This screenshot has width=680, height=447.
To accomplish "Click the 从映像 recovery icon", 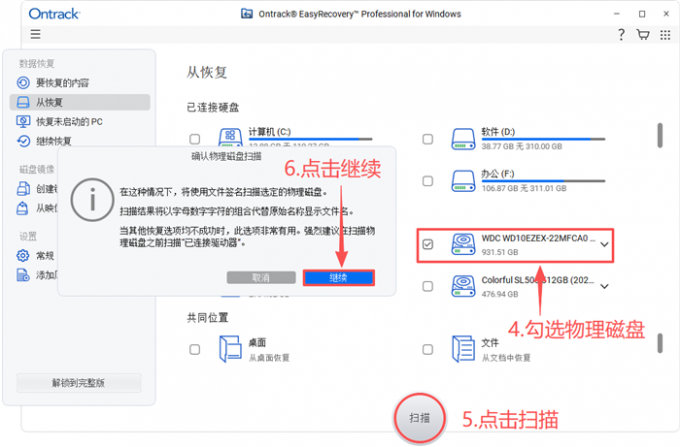I will [23, 208].
